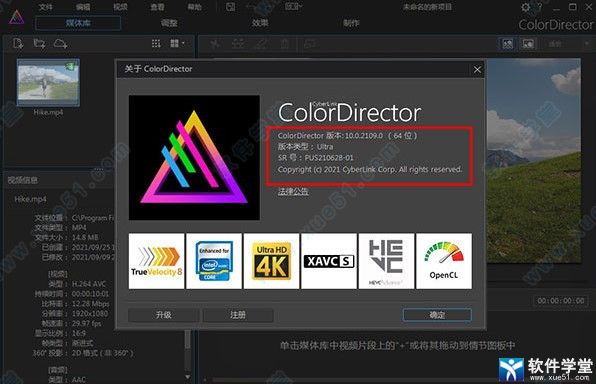This screenshot has height=384, width=596.
Task: Click the '14.8 MB' file size value
Action: pyautogui.click(x=85, y=238)
